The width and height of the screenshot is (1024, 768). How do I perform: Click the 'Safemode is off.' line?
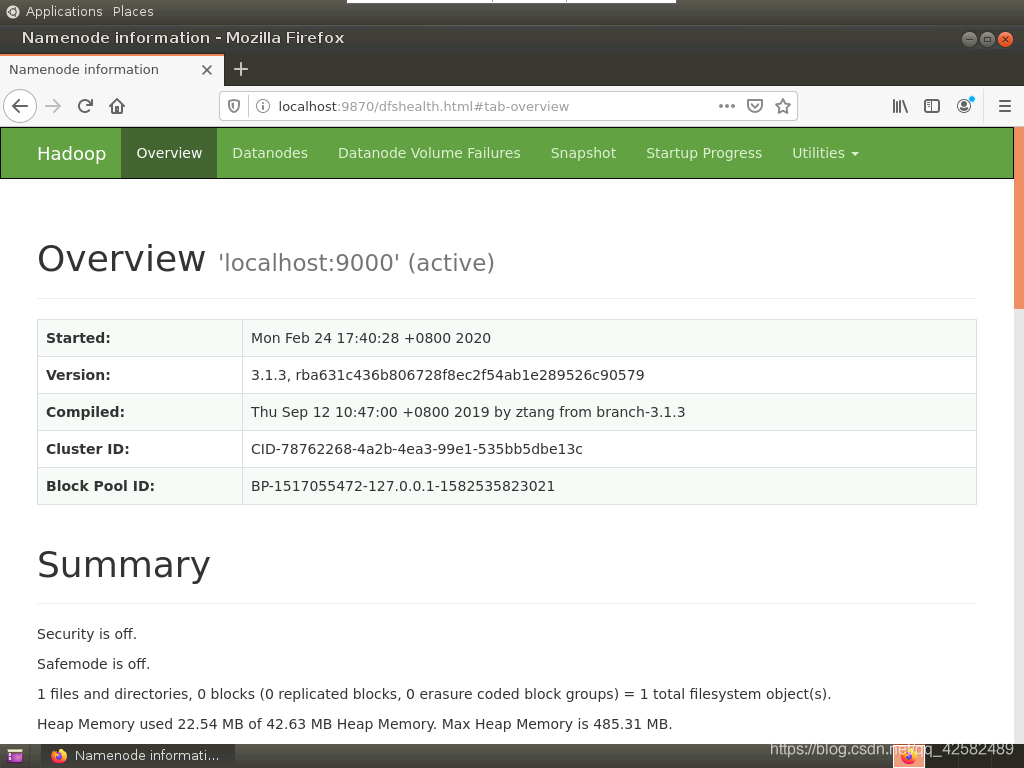93,664
